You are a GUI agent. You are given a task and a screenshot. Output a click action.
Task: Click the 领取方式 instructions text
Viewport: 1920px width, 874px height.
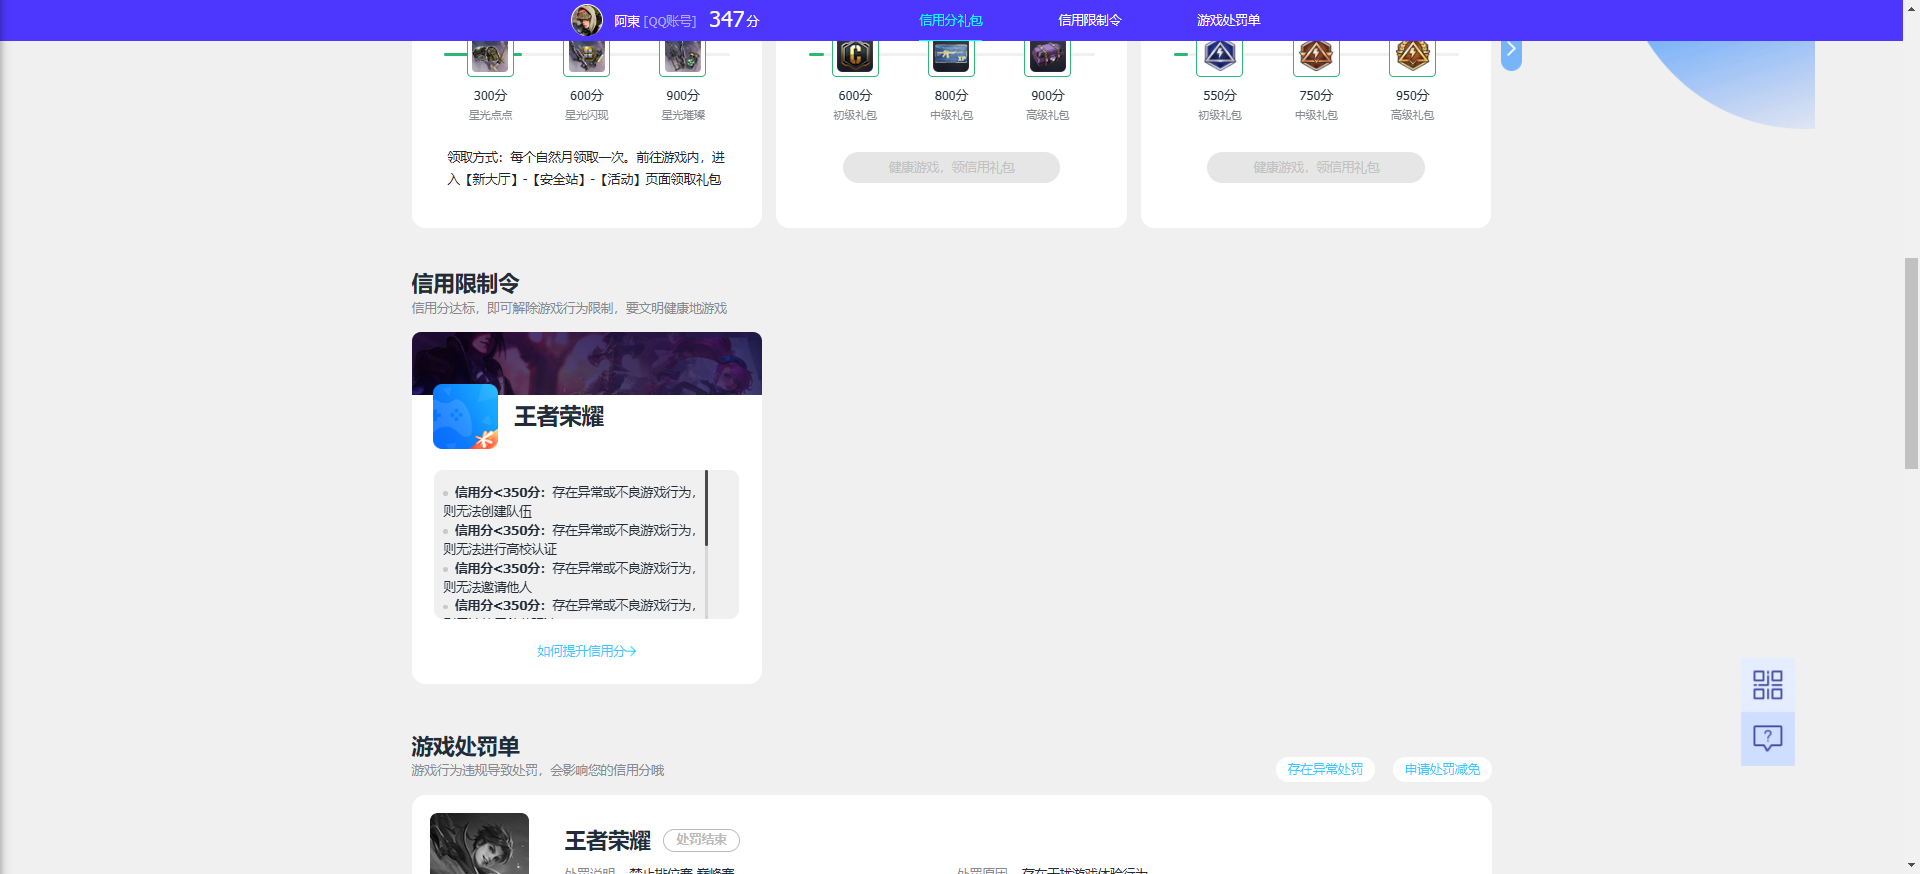[x=586, y=168]
